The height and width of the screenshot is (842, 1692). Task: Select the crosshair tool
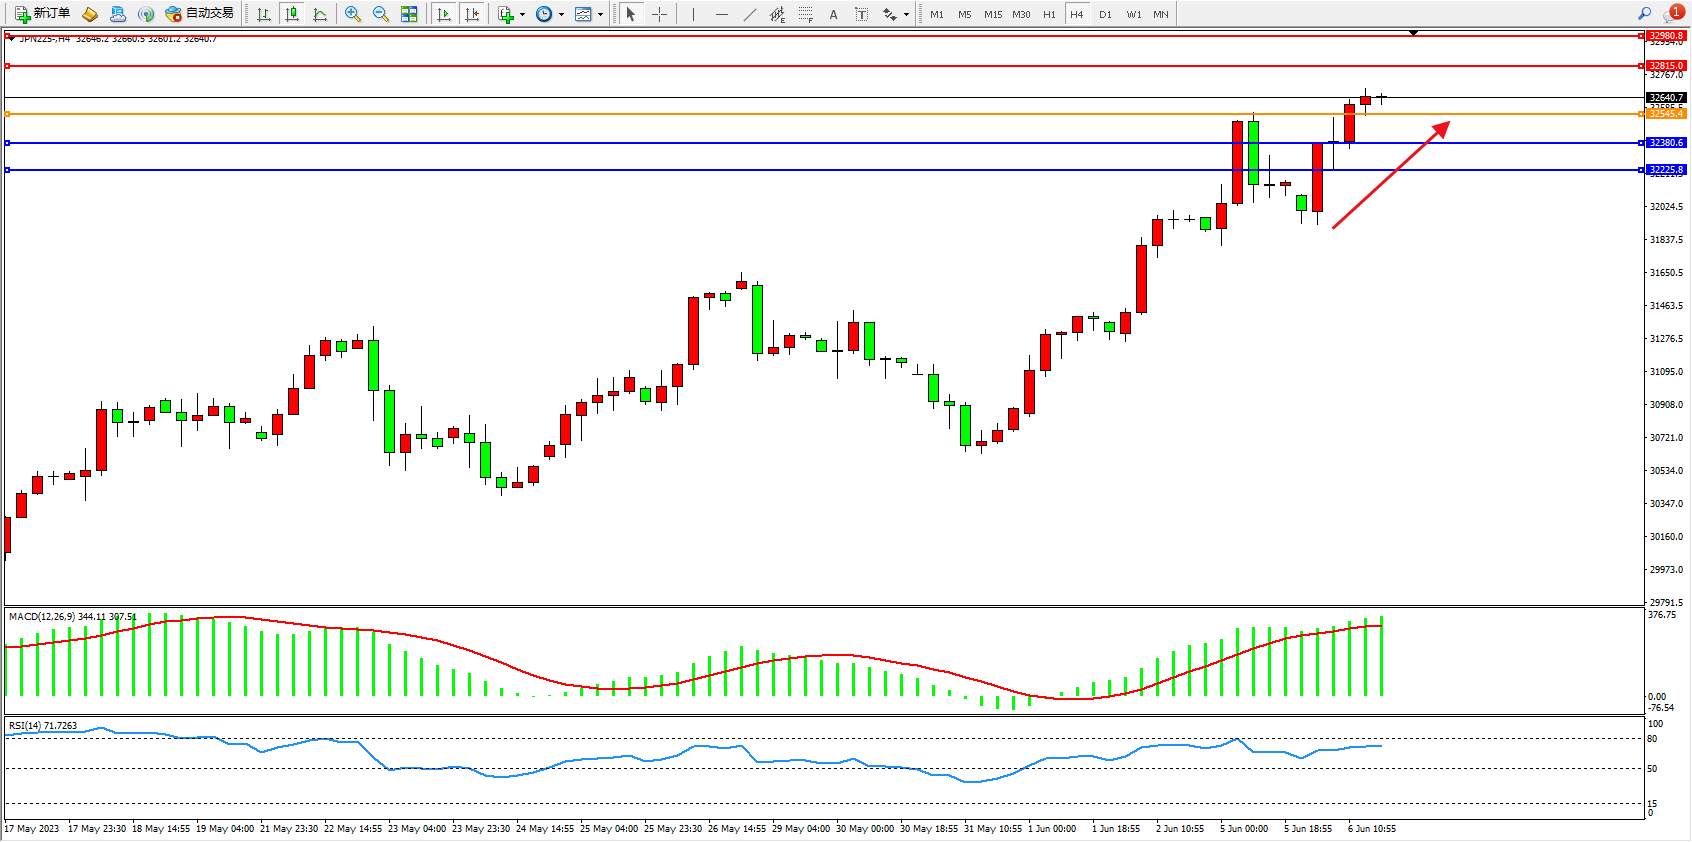[659, 14]
